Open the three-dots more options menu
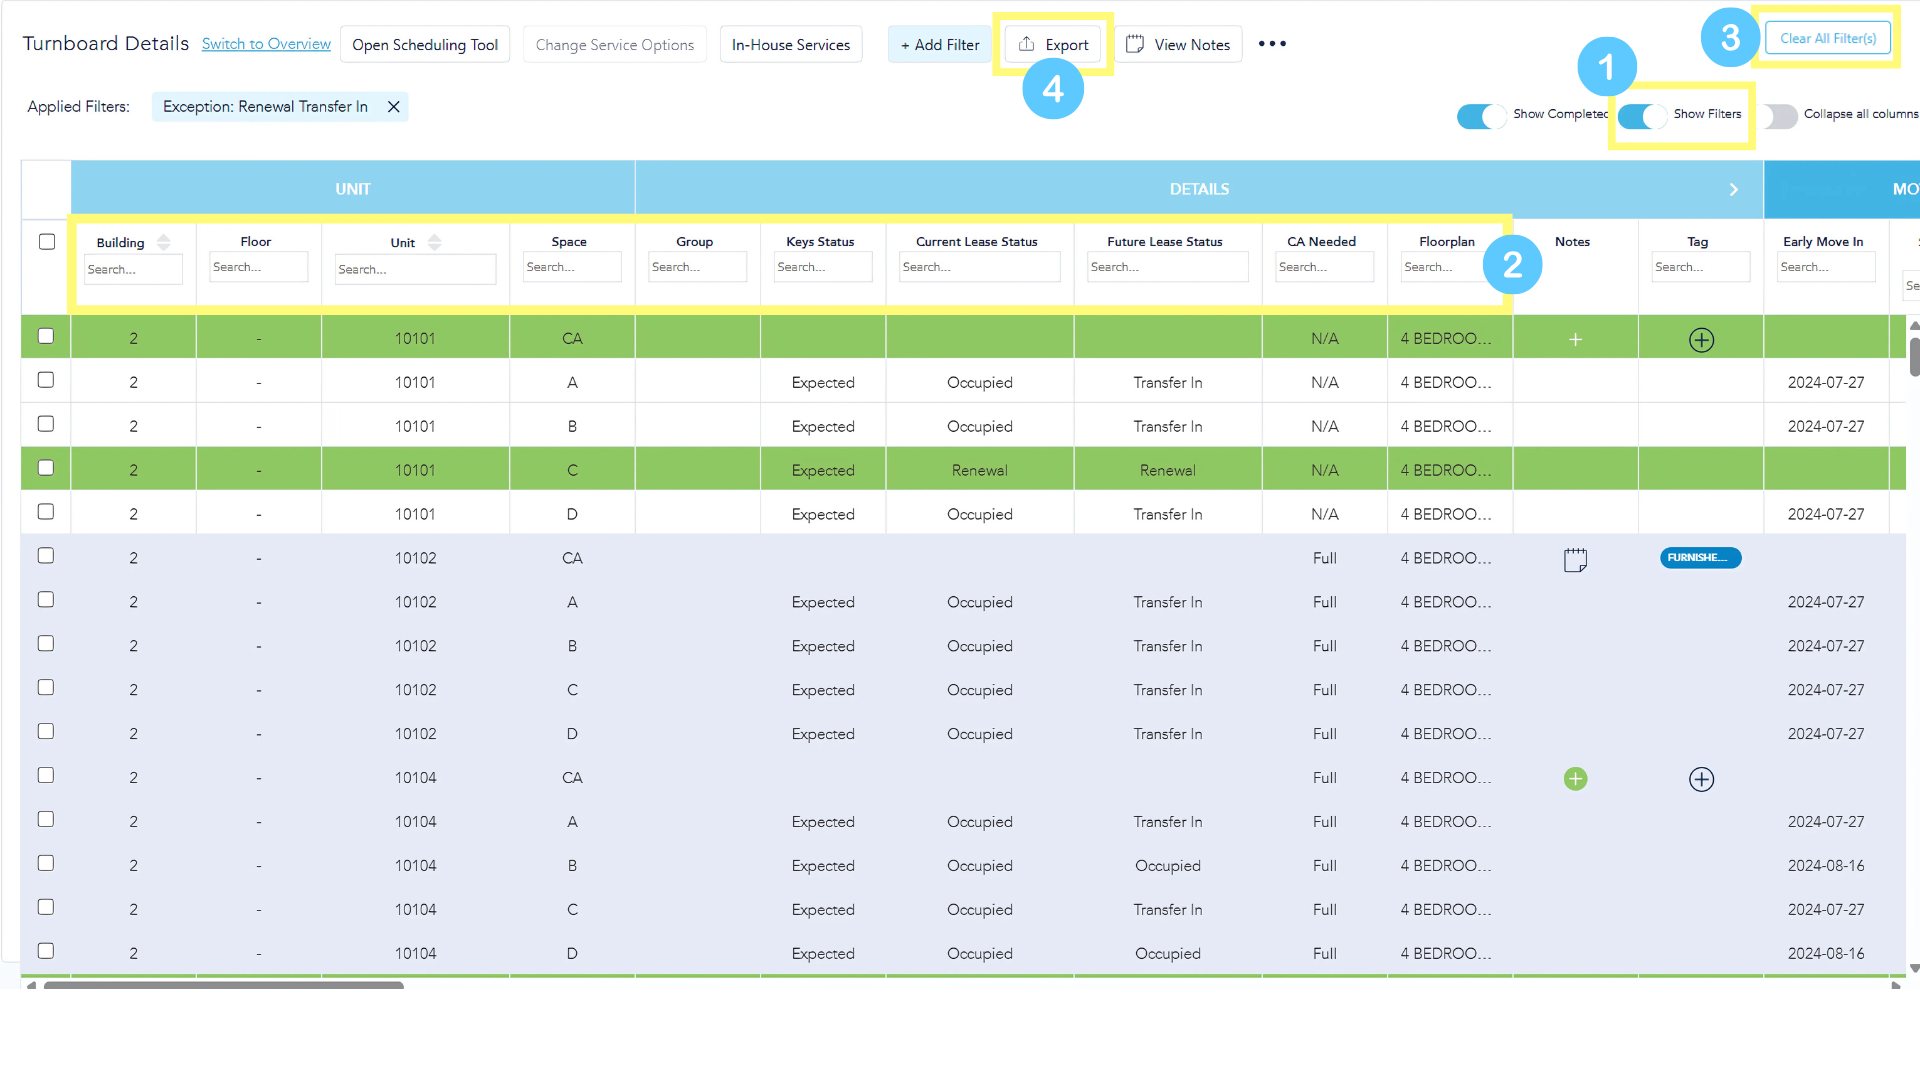Image resolution: width=1920 pixels, height=1080 pixels. (x=1272, y=44)
